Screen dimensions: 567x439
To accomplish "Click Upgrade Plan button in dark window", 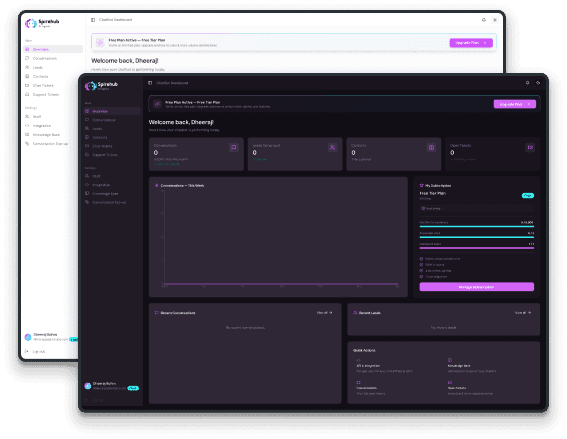I will (515, 104).
